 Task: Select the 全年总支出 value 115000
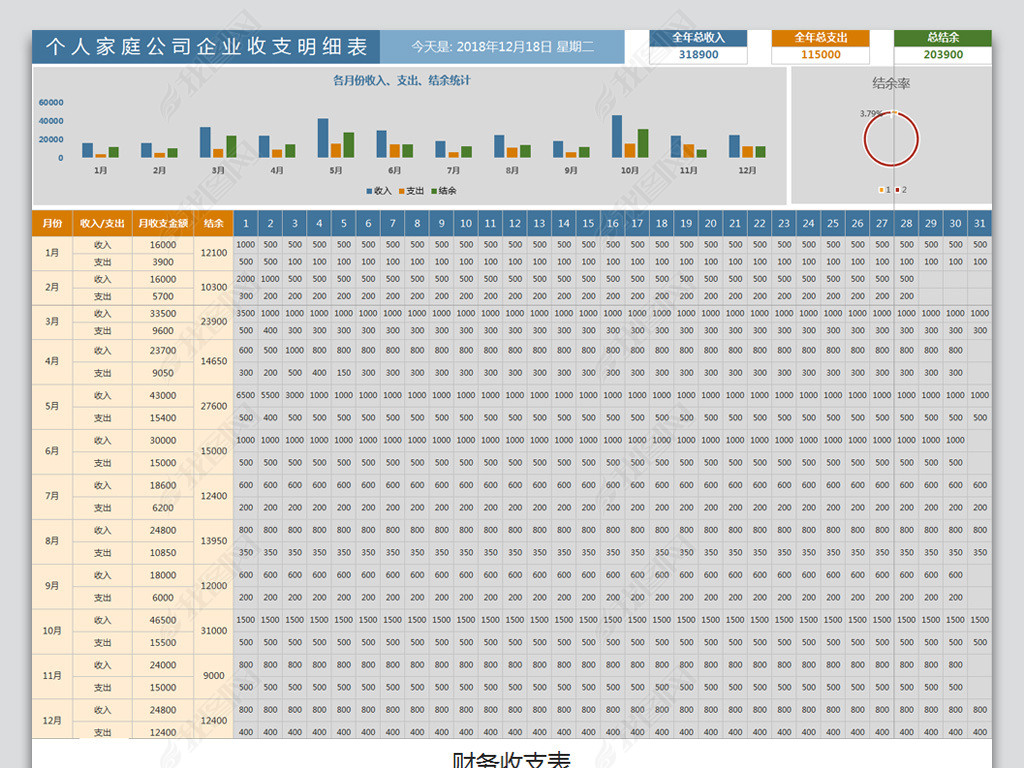click(x=820, y=55)
